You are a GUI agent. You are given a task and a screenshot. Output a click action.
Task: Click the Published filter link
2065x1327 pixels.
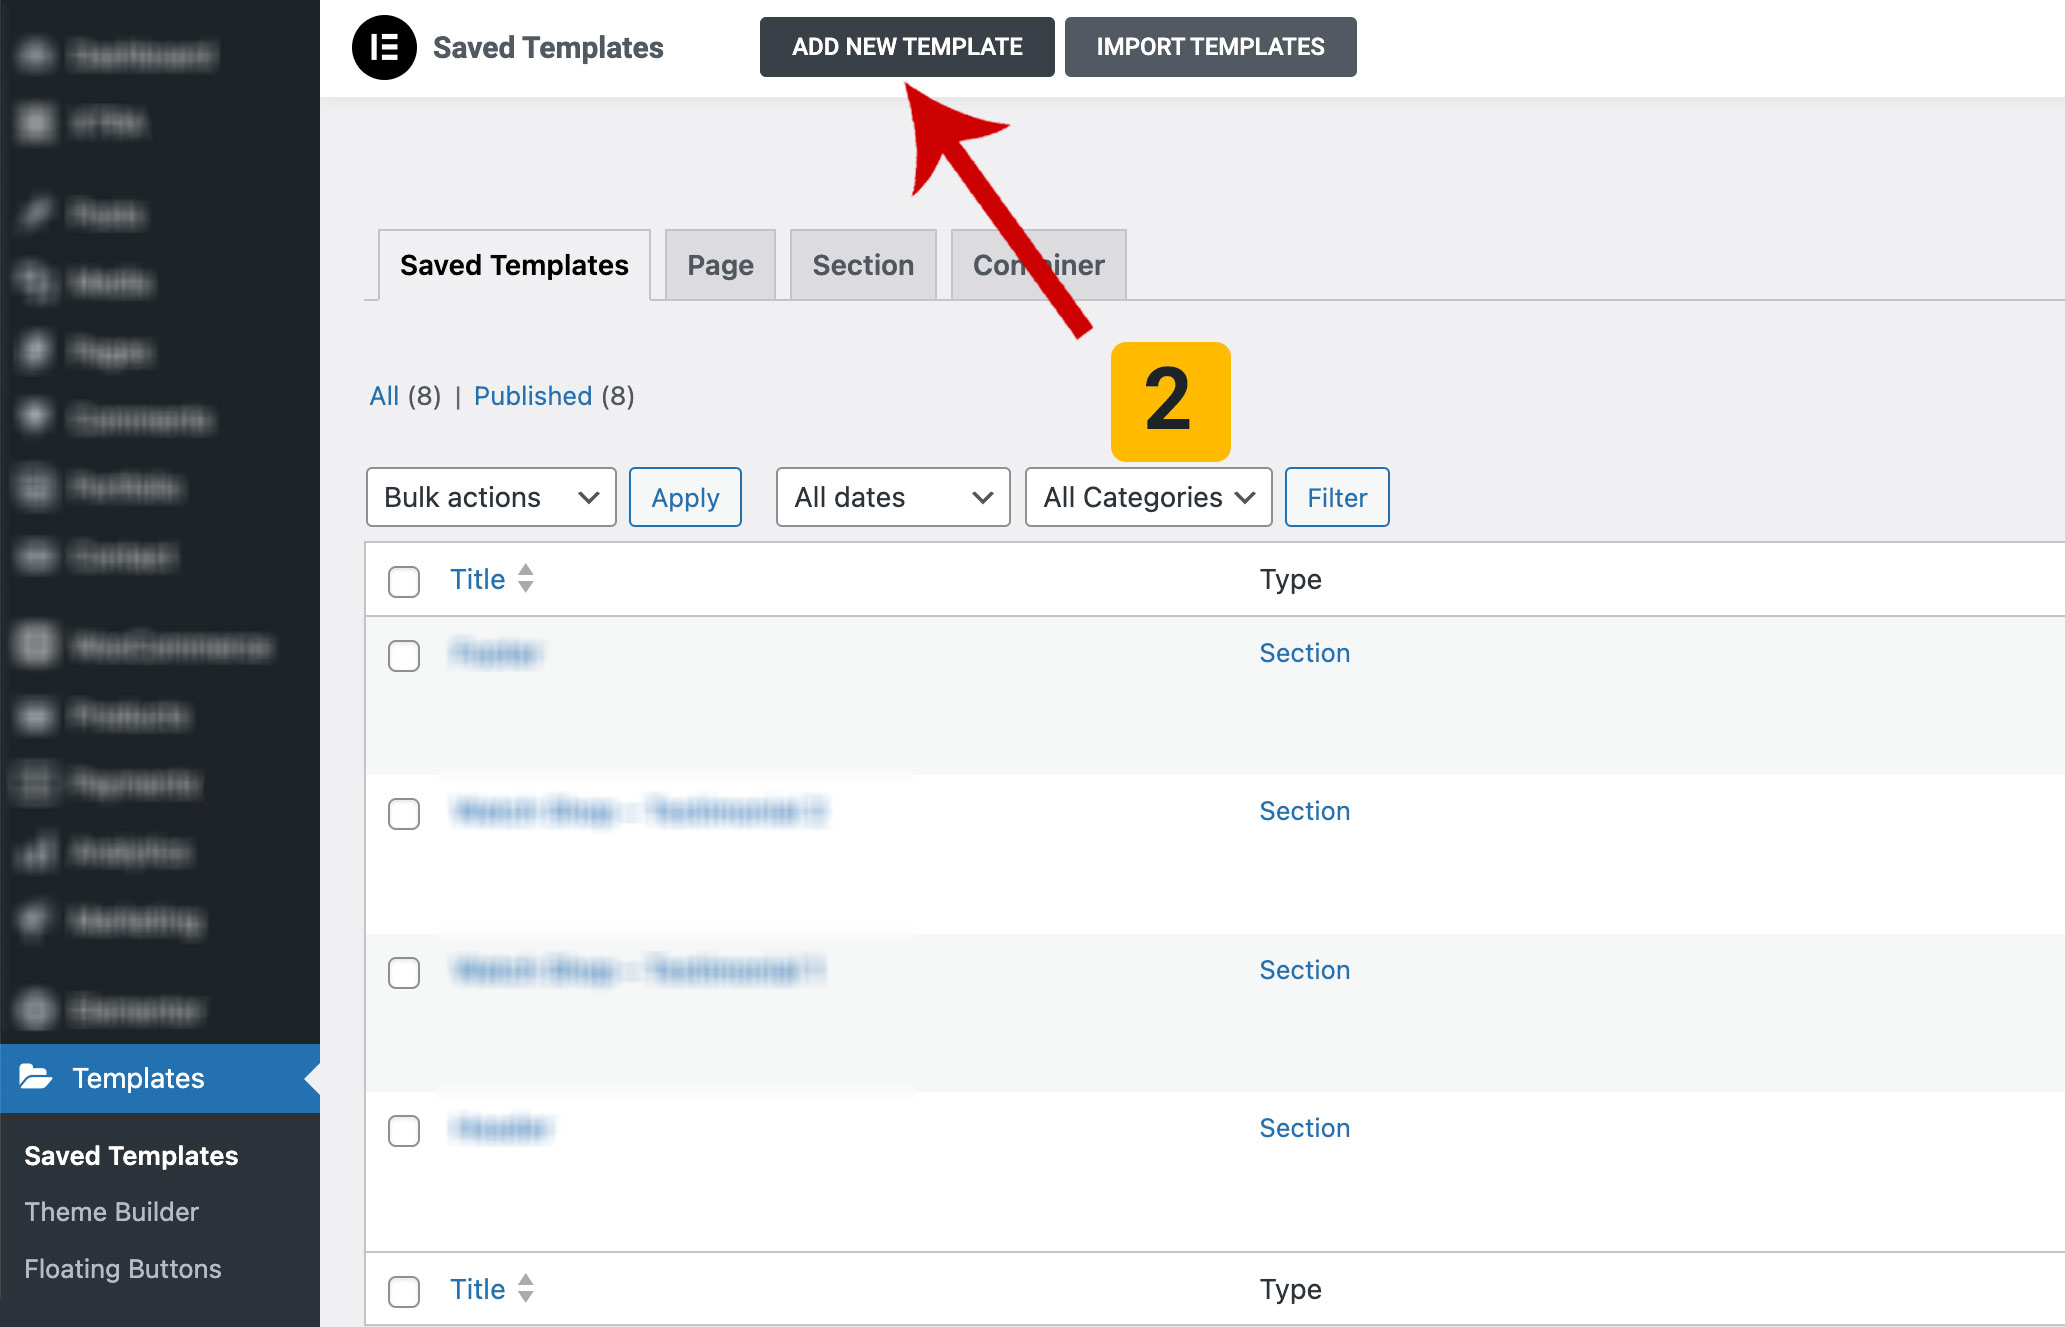532,396
